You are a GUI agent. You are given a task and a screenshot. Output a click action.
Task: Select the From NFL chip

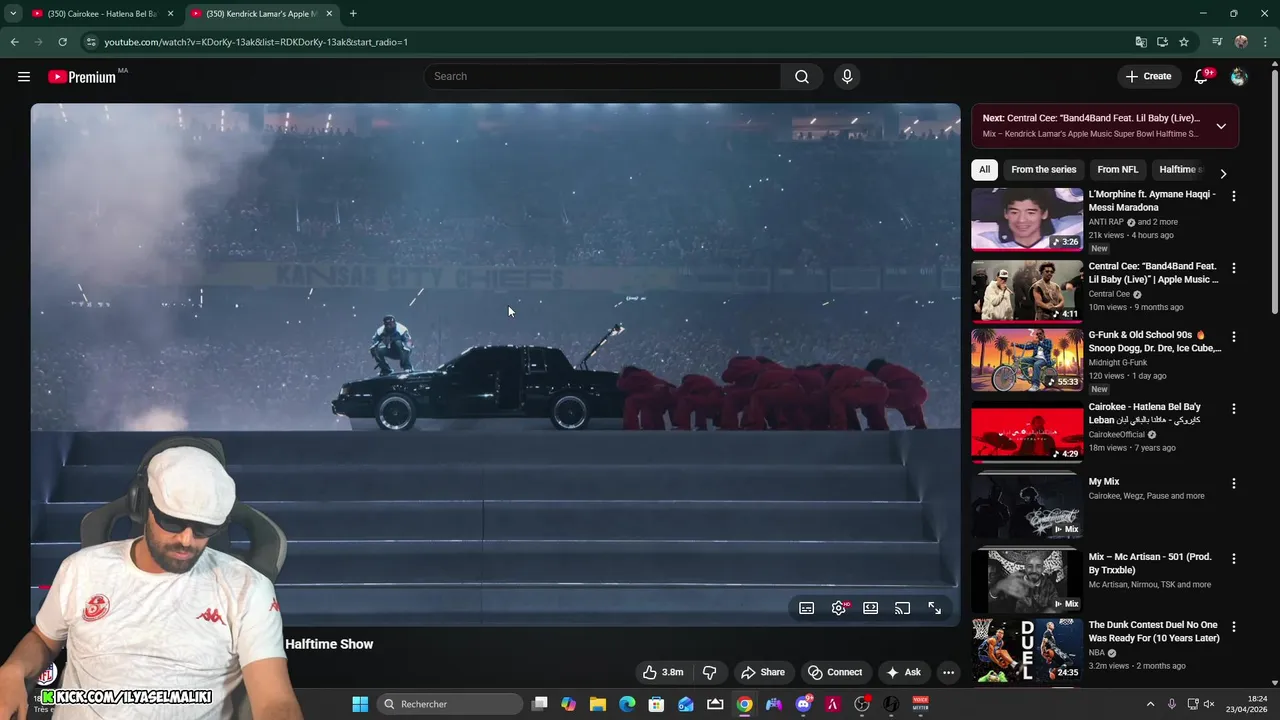(1117, 170)
